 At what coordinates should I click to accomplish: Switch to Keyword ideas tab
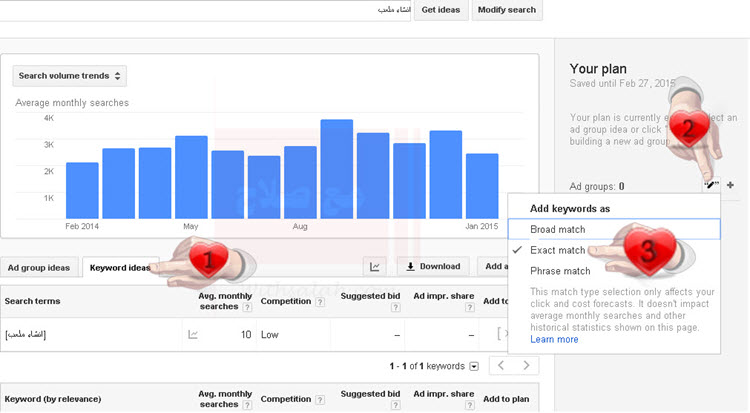[118, 267]
